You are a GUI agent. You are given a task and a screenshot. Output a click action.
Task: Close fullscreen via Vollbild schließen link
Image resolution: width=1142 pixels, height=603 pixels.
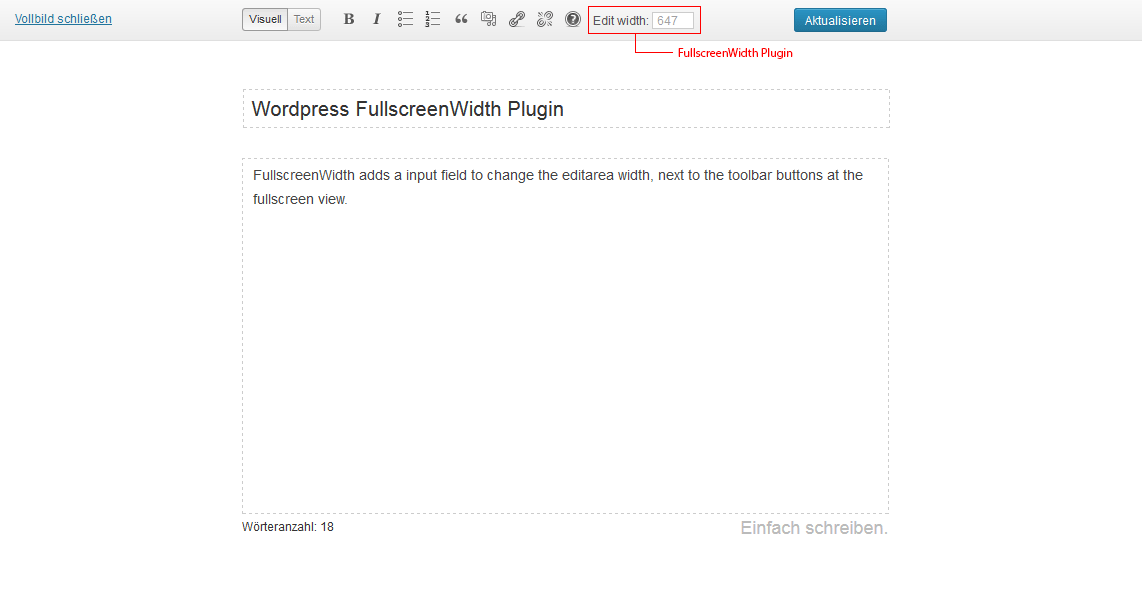click(x=63, y=19)
